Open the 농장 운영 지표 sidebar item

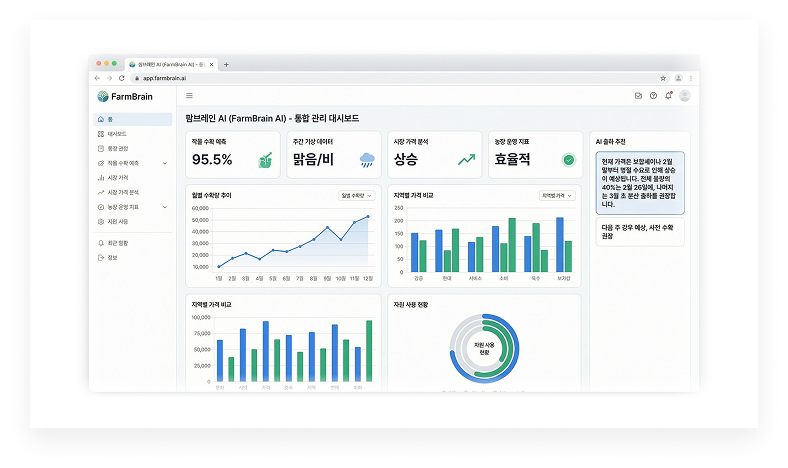pos(133,207)
